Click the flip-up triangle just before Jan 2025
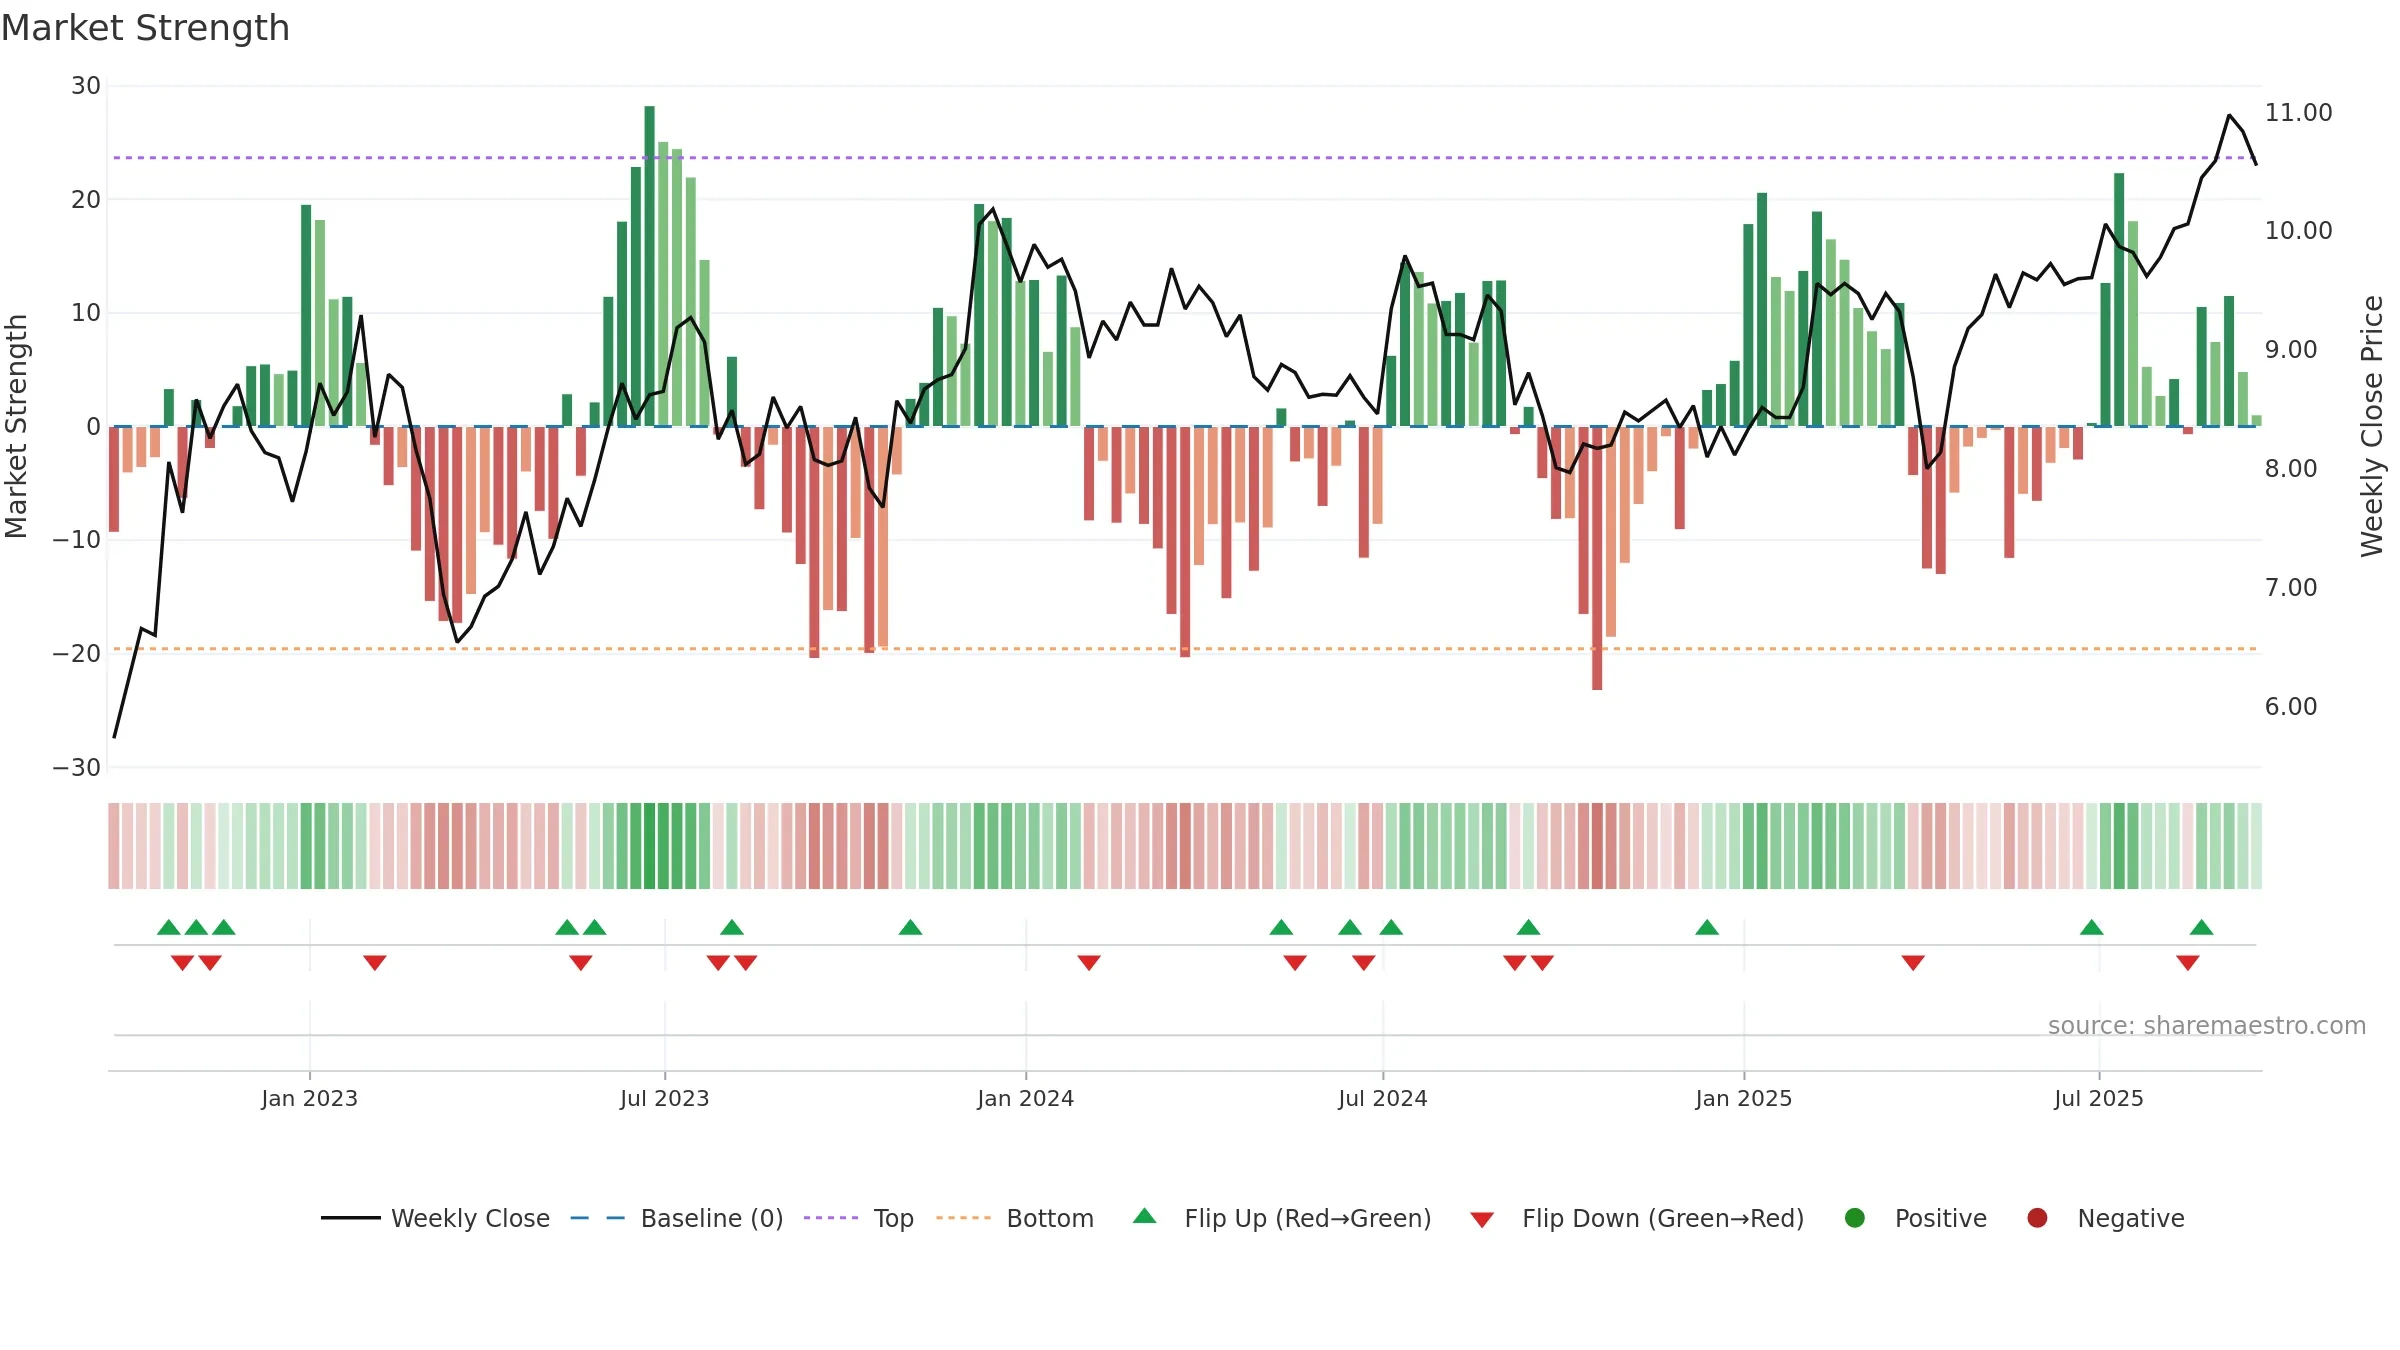Screen dimensions: 2400x1350 (1707, 927)
